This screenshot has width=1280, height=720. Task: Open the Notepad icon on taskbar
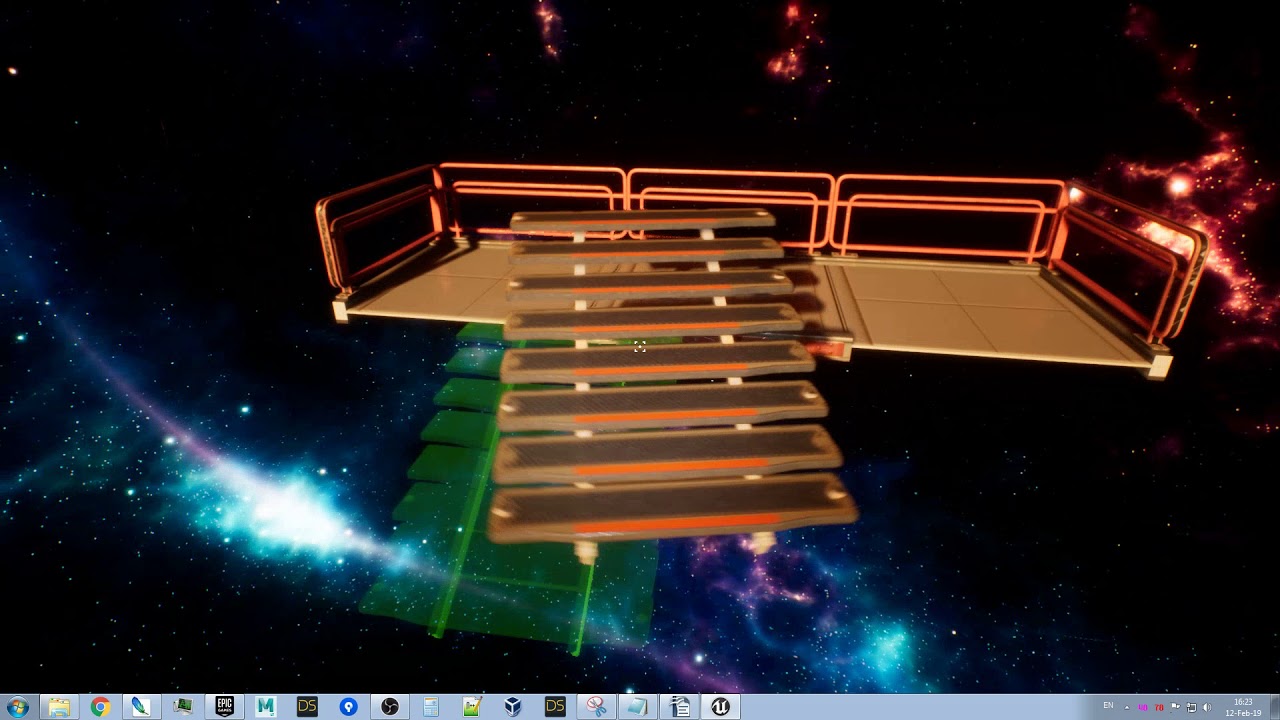tap(637, 707)
